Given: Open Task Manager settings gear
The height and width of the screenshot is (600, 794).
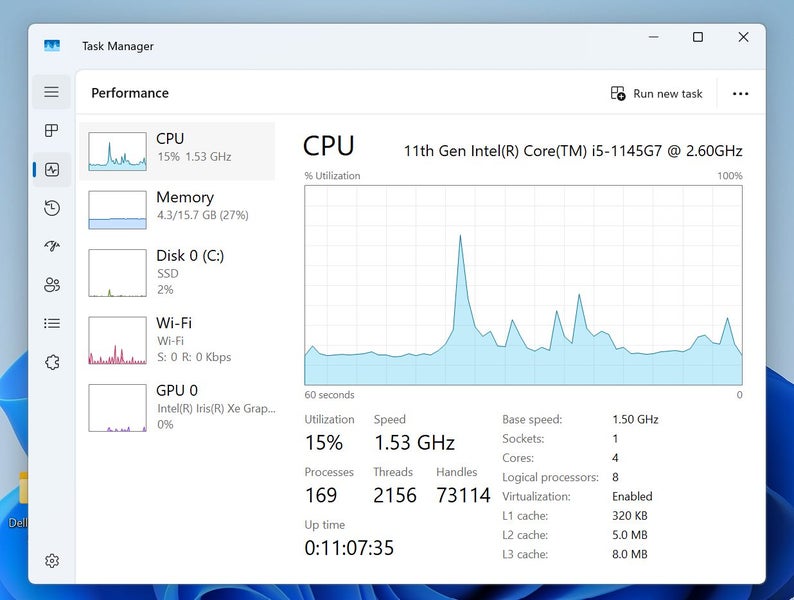Looking at the screenshot, I should [52, 561].
